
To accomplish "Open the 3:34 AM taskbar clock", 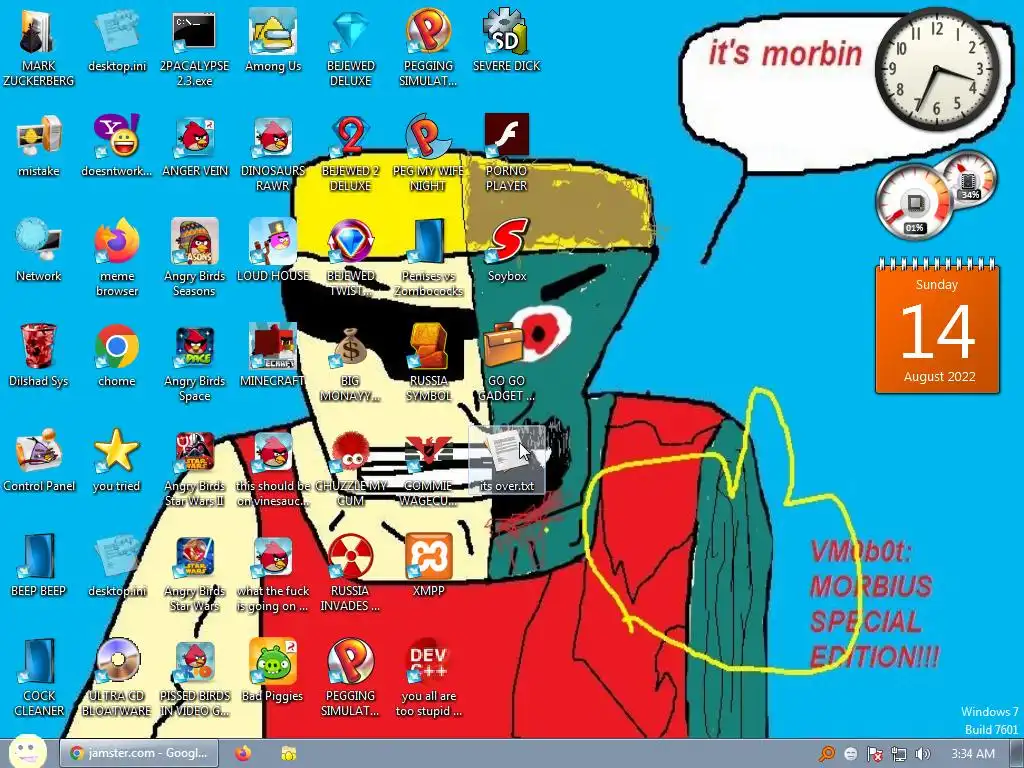I will click(973, 754).
